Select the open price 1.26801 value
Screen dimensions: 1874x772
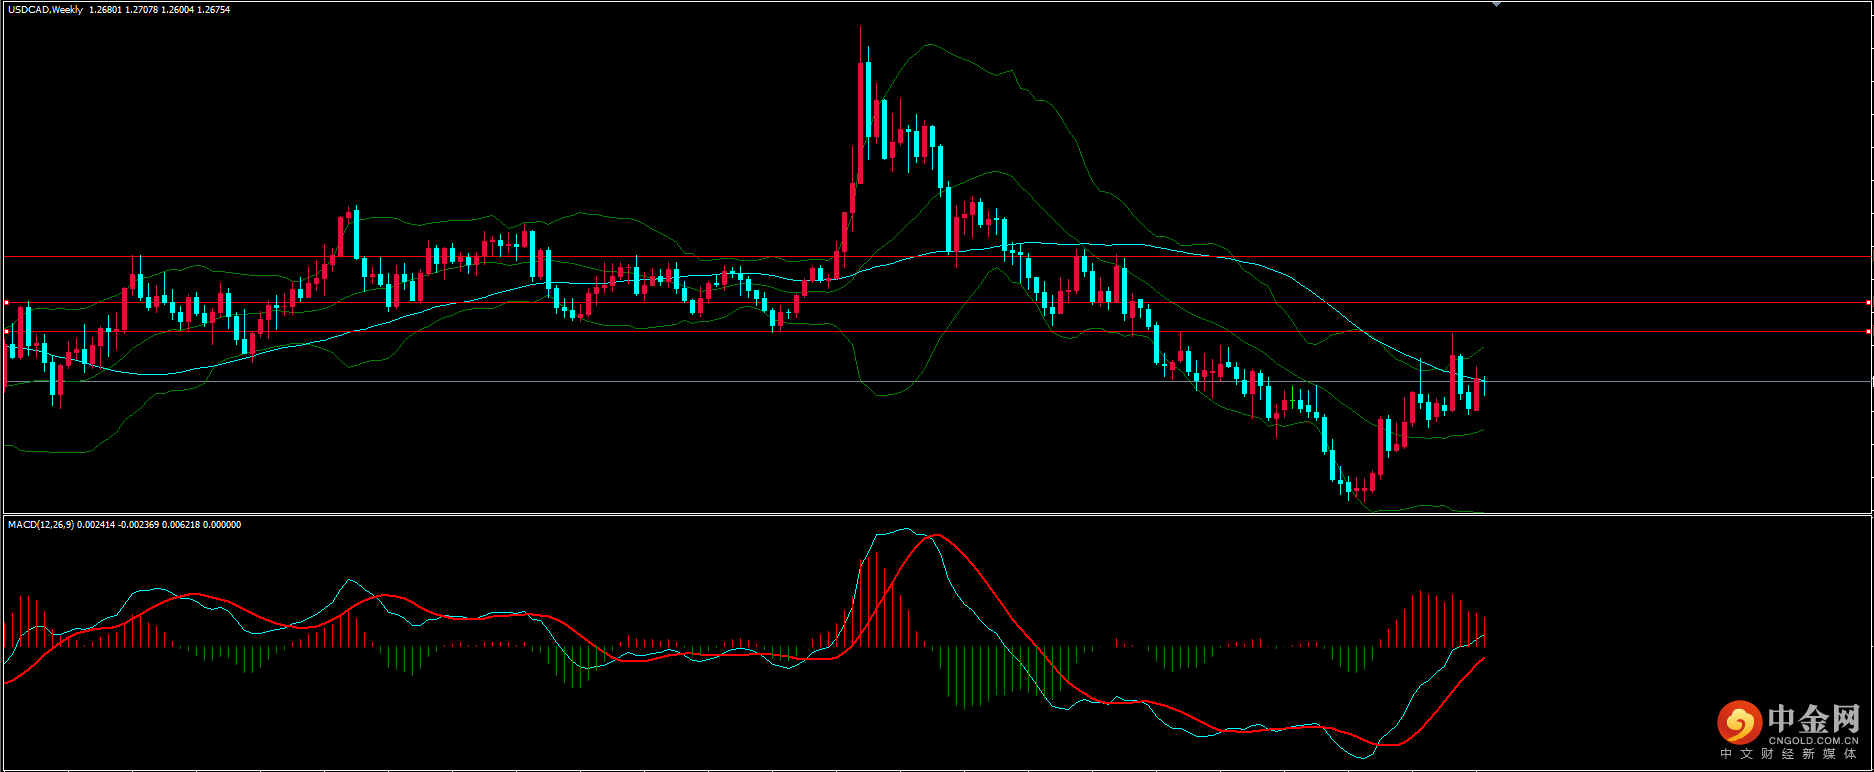(104, 10)
